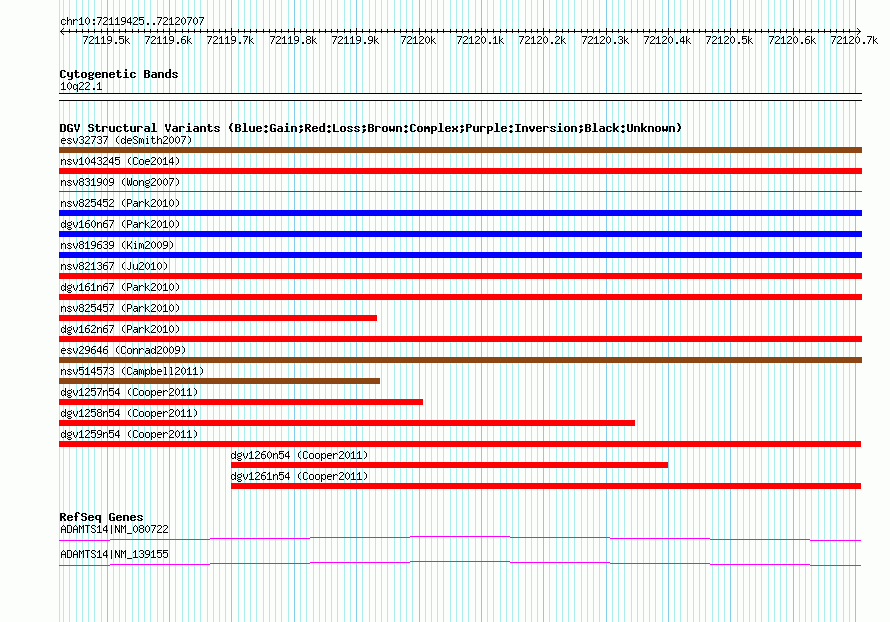Click the short red nsv825457 bar
Image resolution: width=890 pixels, height=622 pixels.
[218, 318]
